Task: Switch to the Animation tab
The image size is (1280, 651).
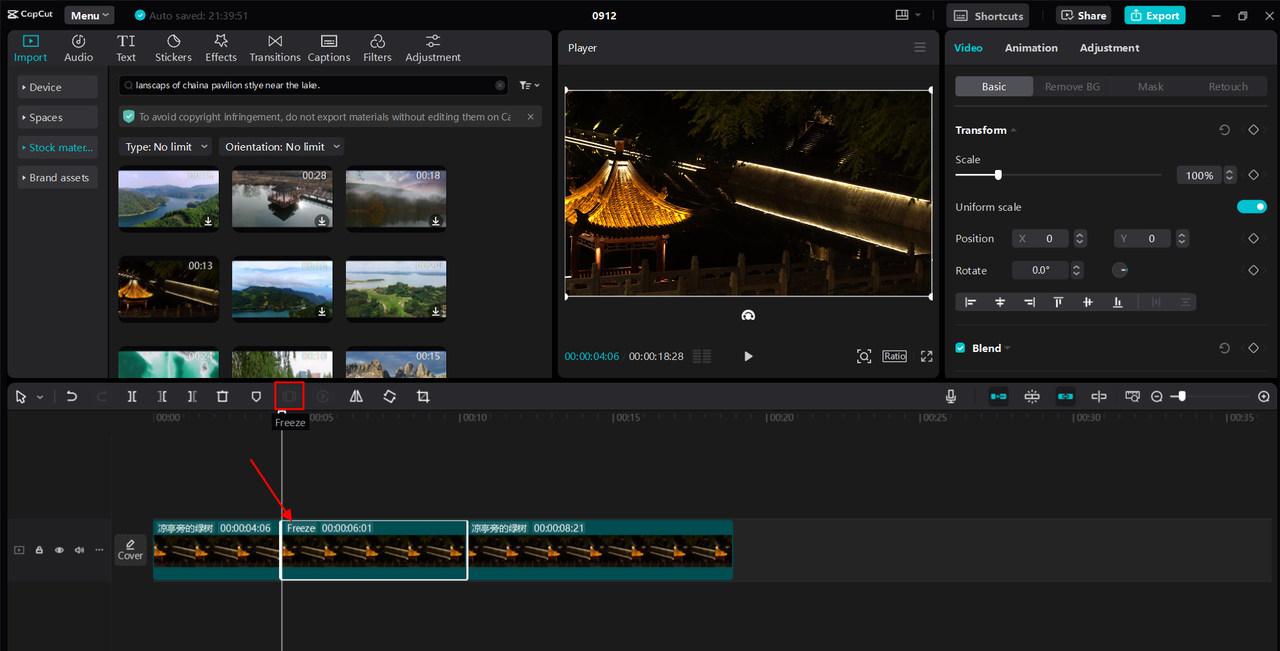Action: point(1031,48)
